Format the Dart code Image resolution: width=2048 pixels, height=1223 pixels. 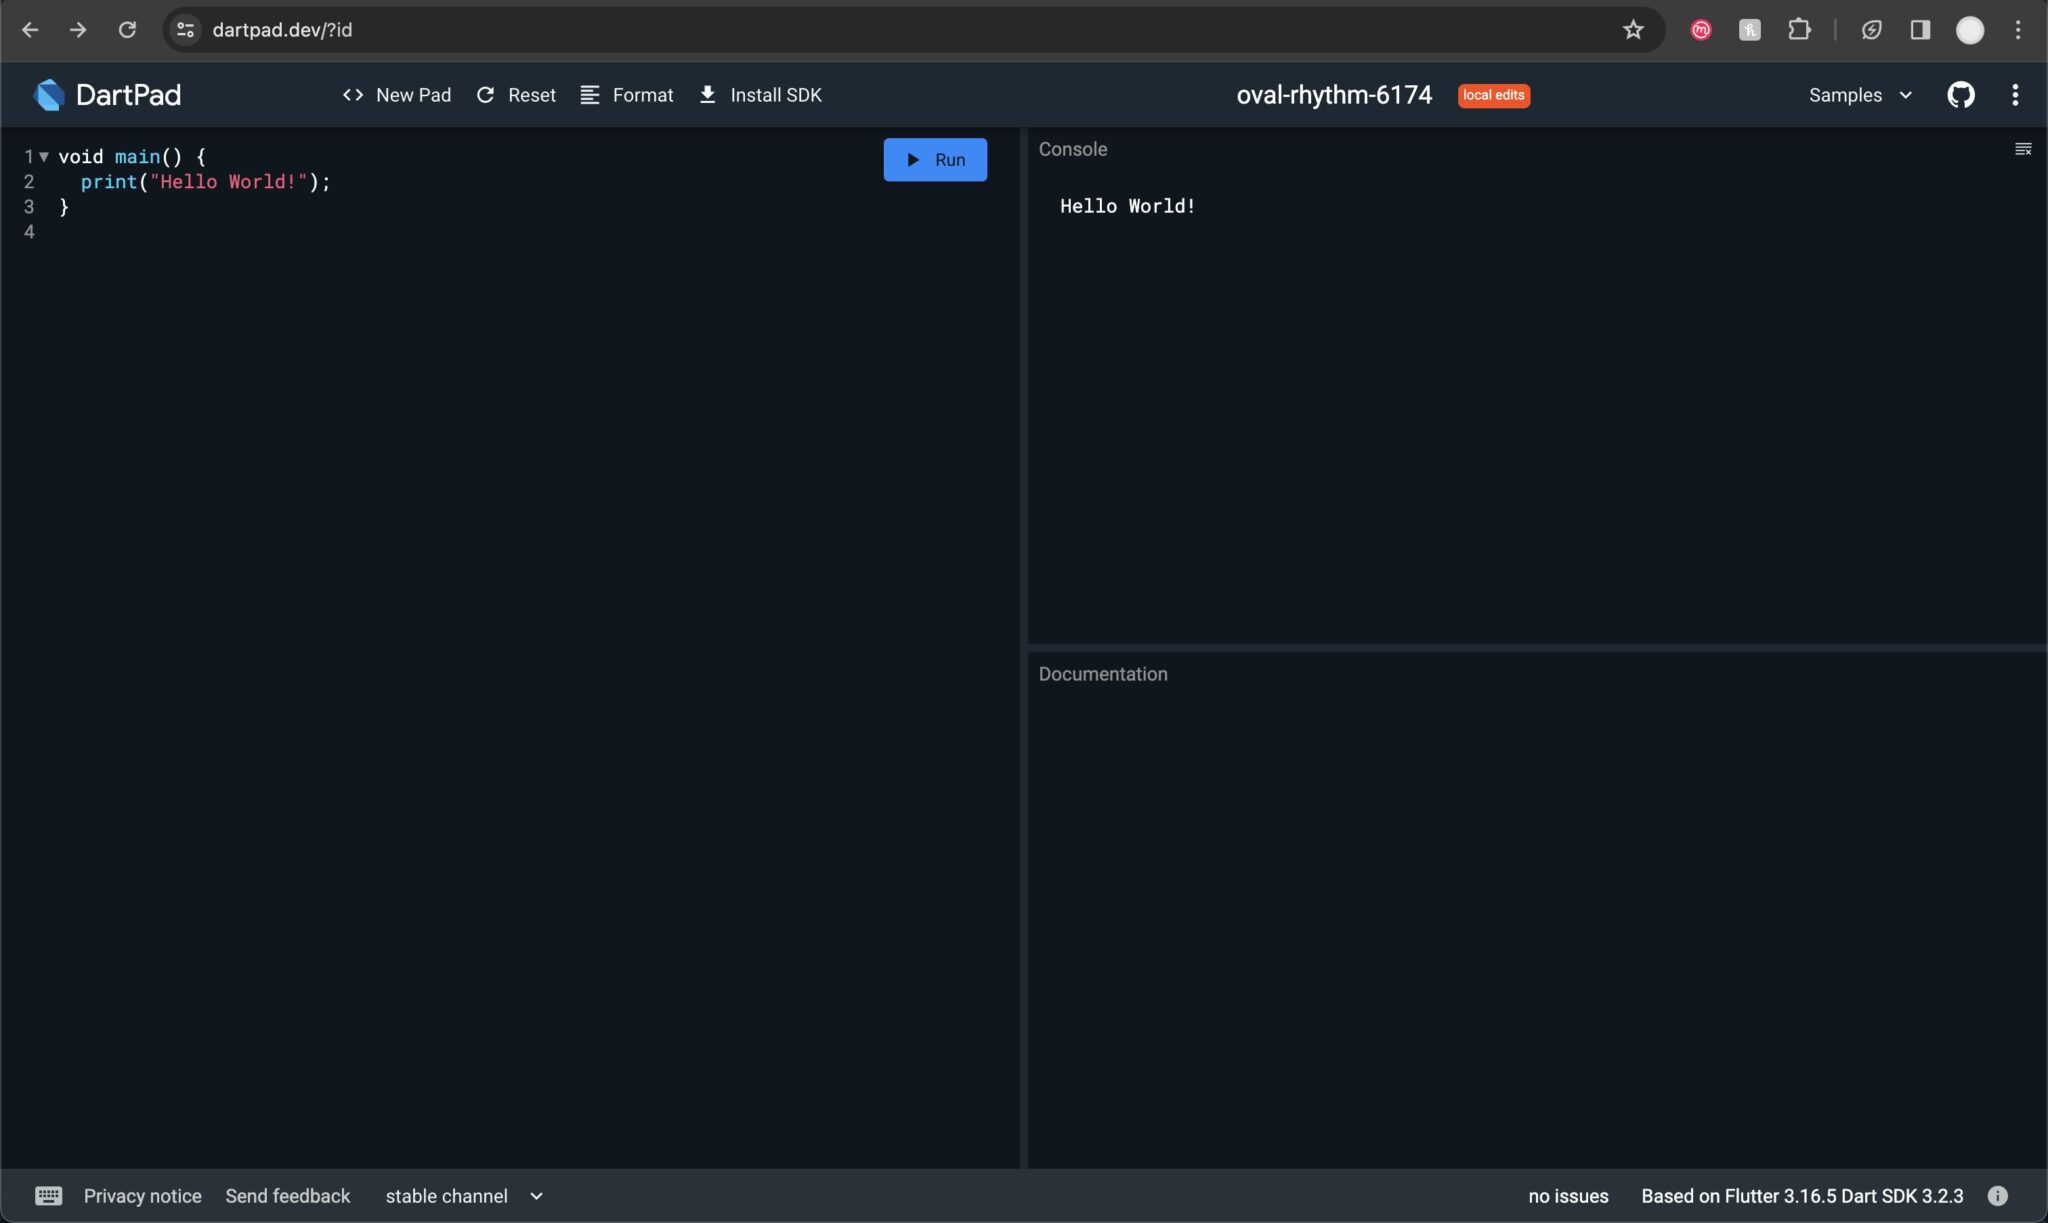(627, 95)
